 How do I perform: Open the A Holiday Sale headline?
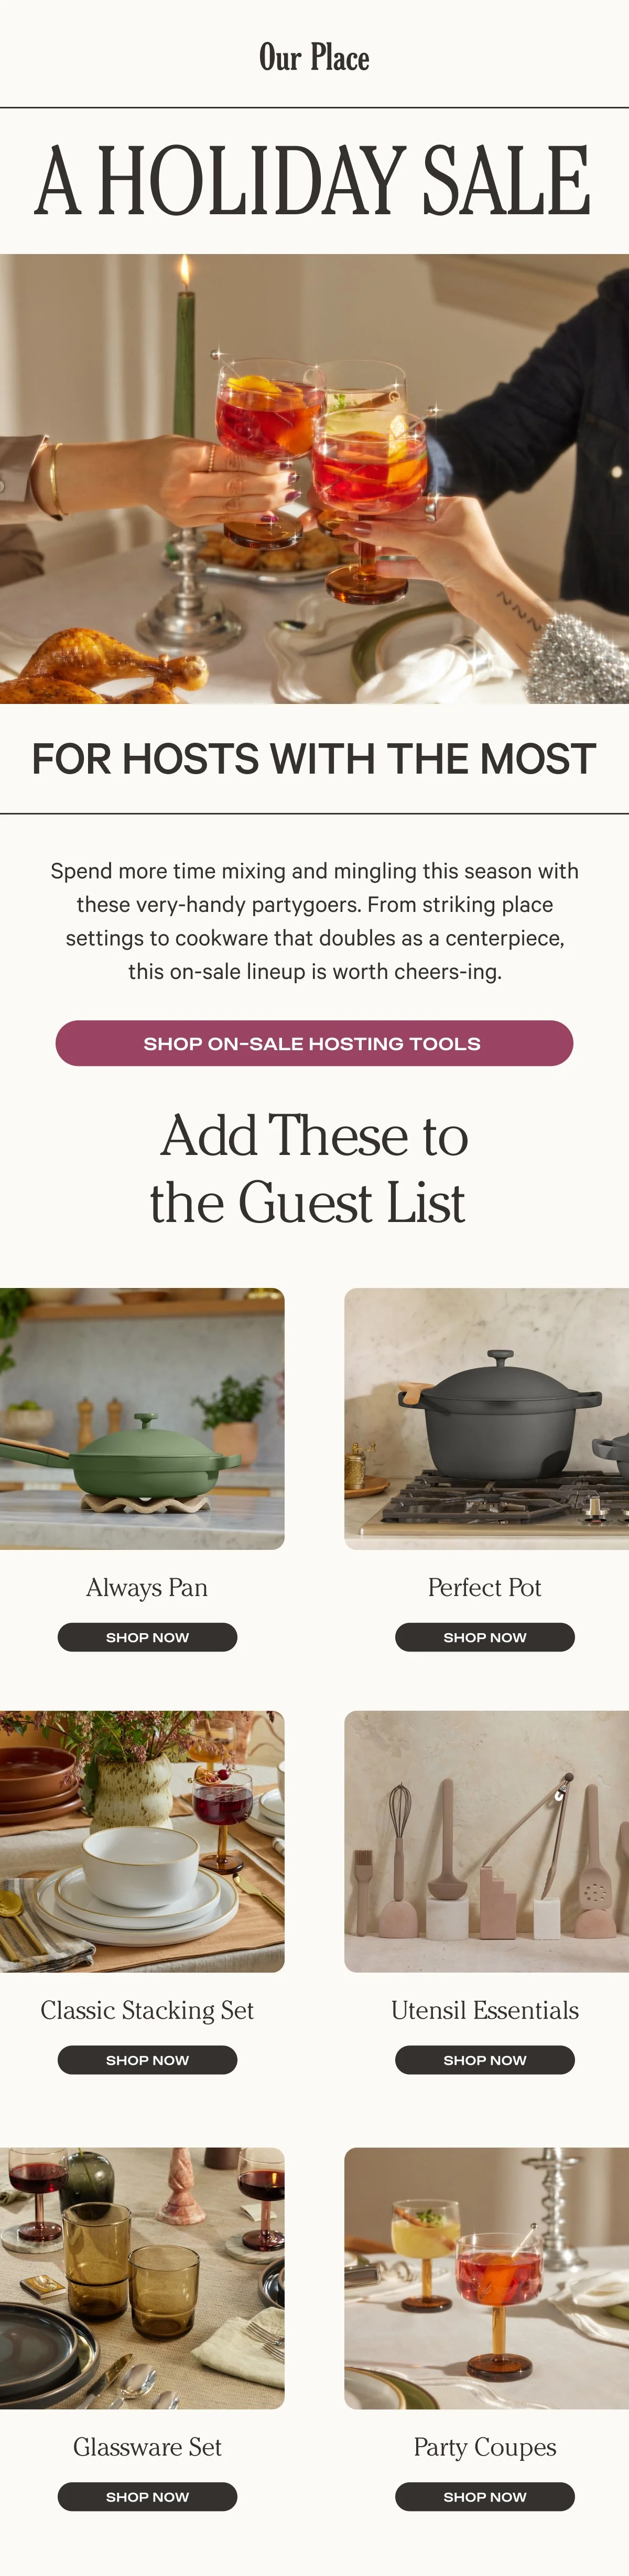point(314,180)
